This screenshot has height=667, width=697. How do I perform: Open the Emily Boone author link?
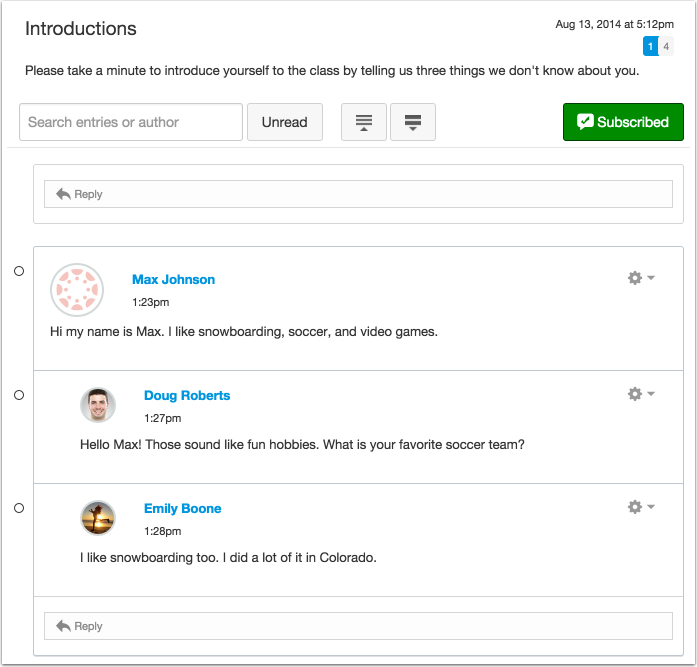(x=183, y=508)
